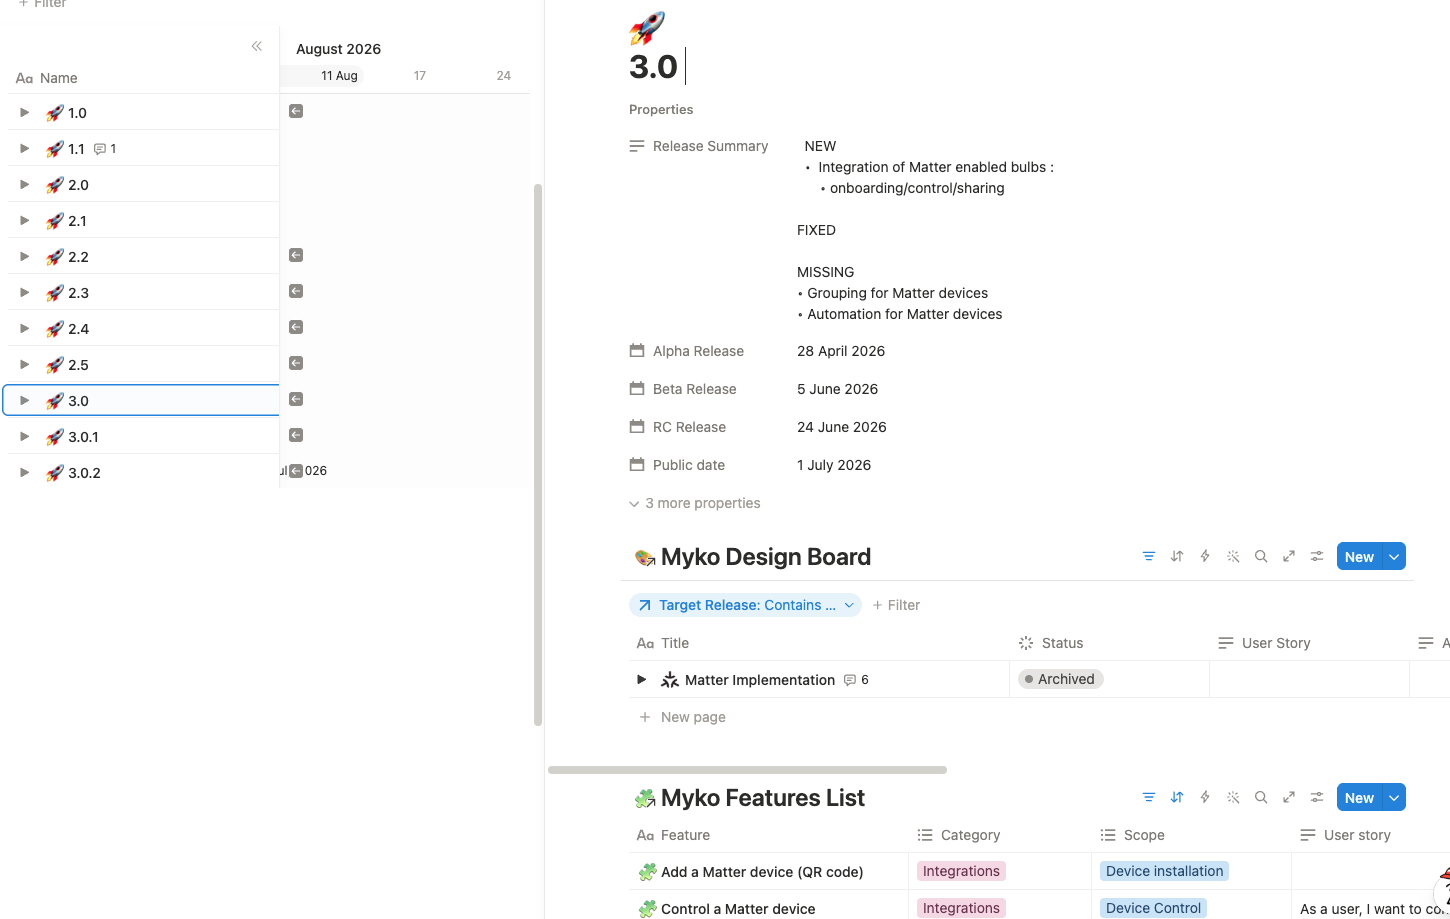
Task: Collapse the table pane with the double-chevron icon
Action: point(257,46)
